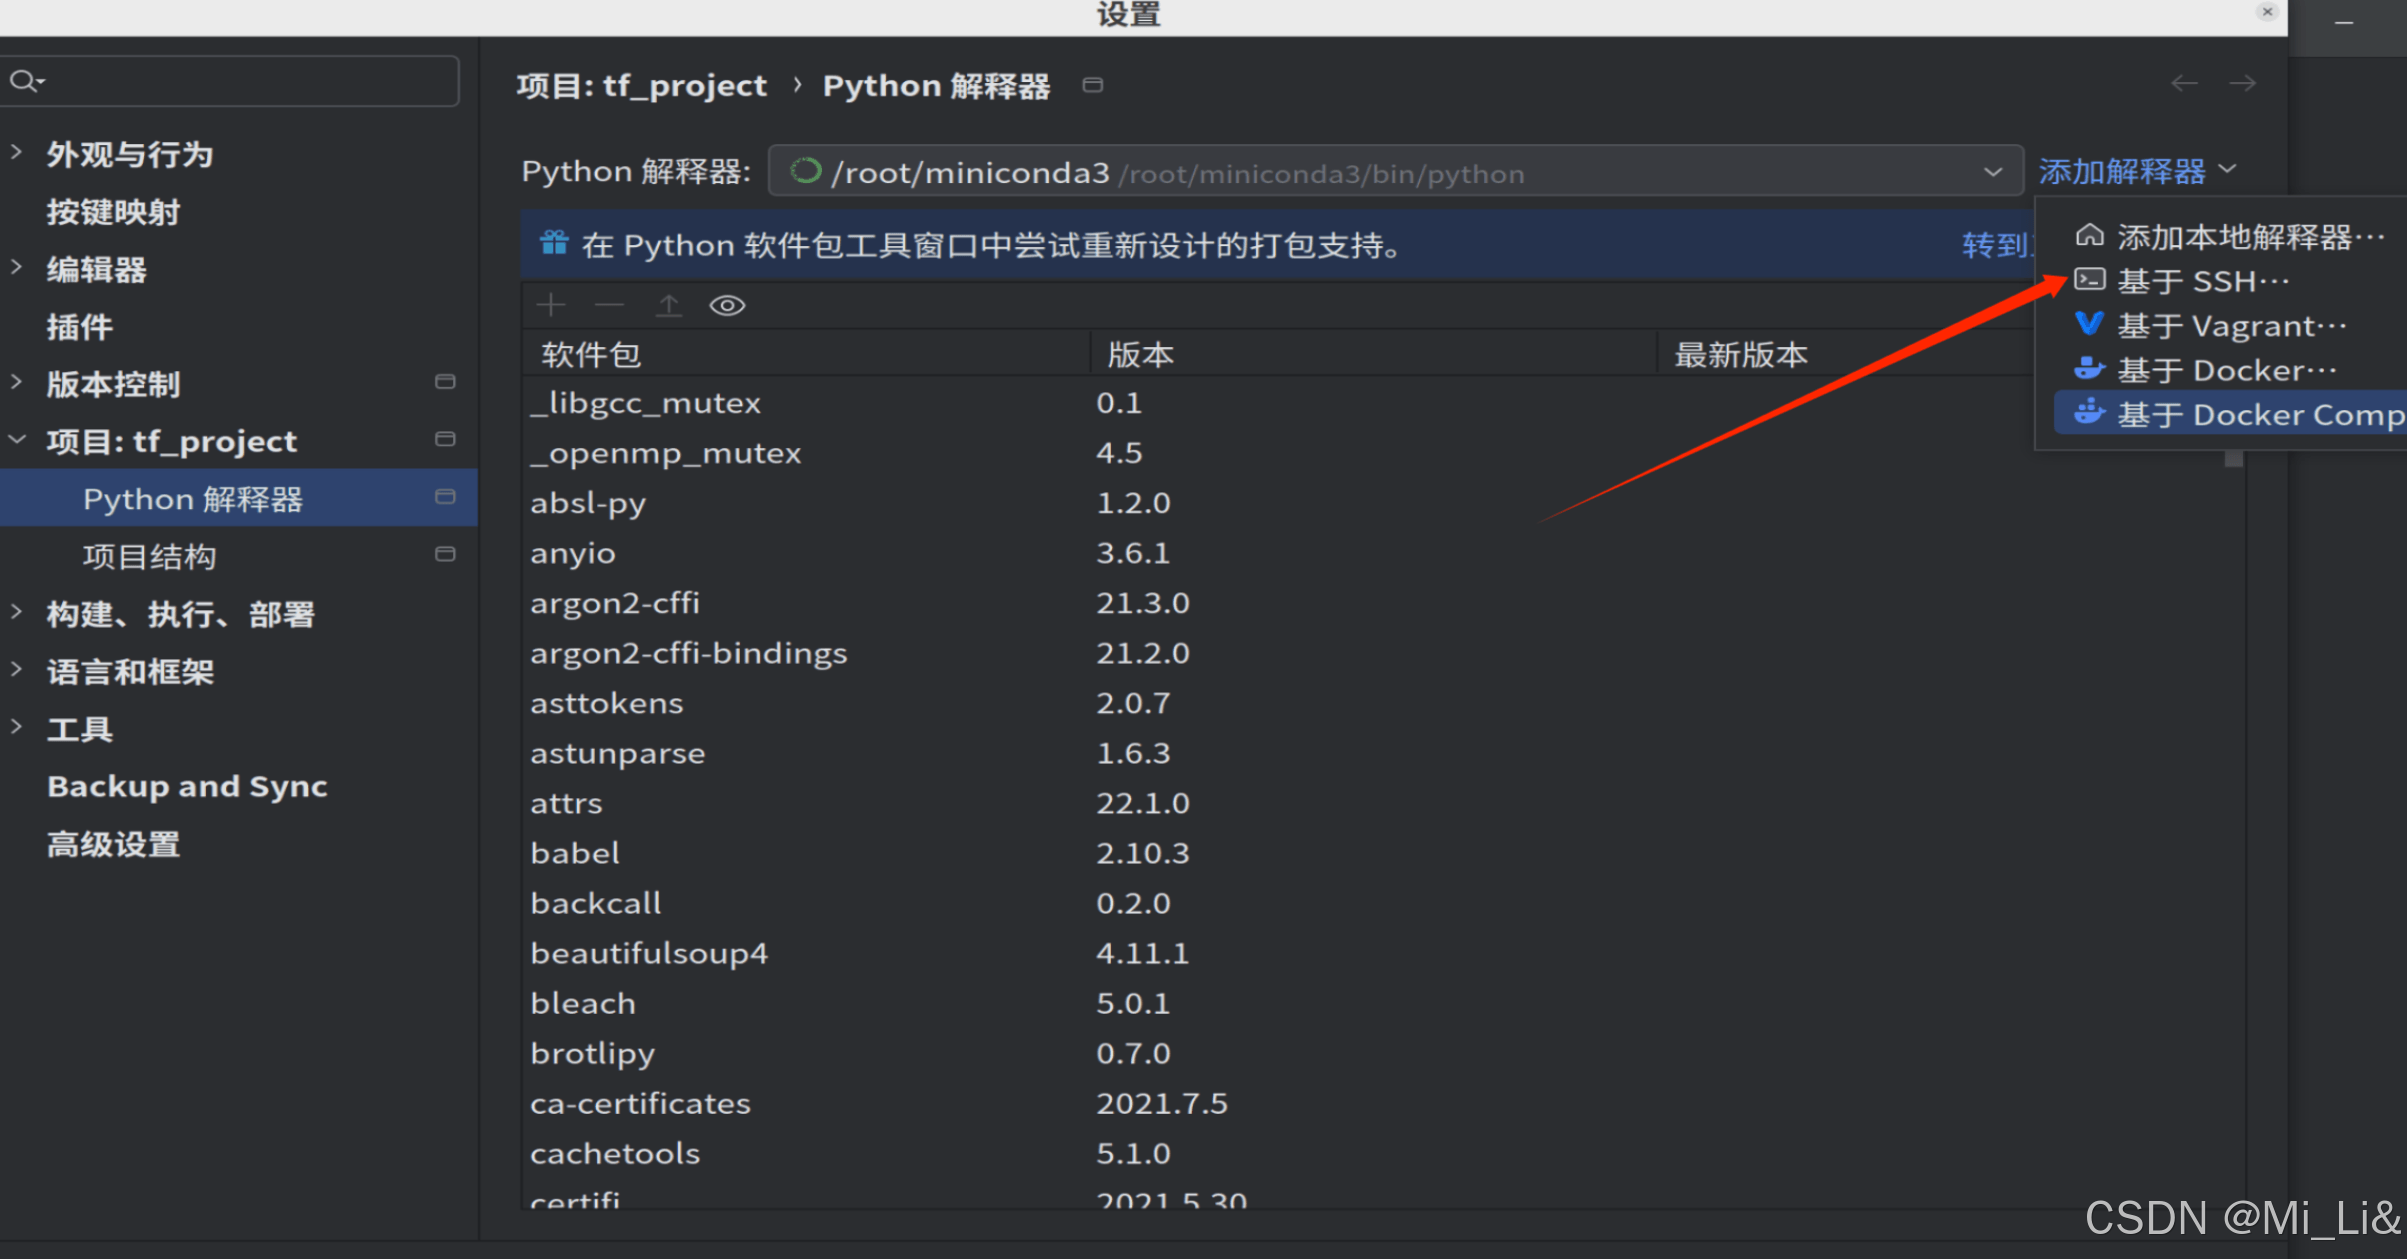Open 项目结构 settings page
The image size is (2407, 1259).
(150, 556)
